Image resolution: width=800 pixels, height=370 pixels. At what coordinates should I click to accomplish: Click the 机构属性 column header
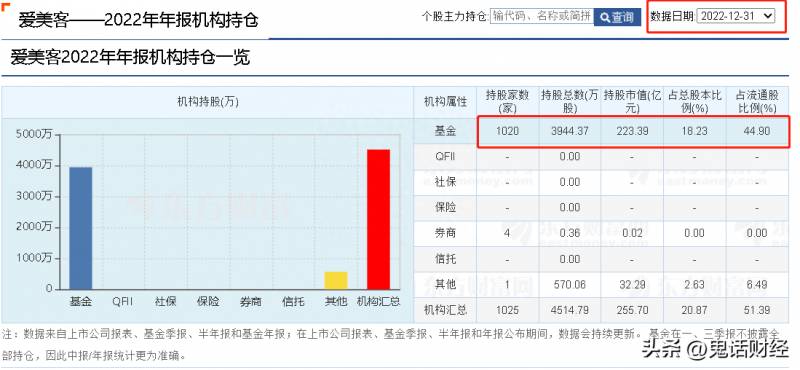(445, 102)
